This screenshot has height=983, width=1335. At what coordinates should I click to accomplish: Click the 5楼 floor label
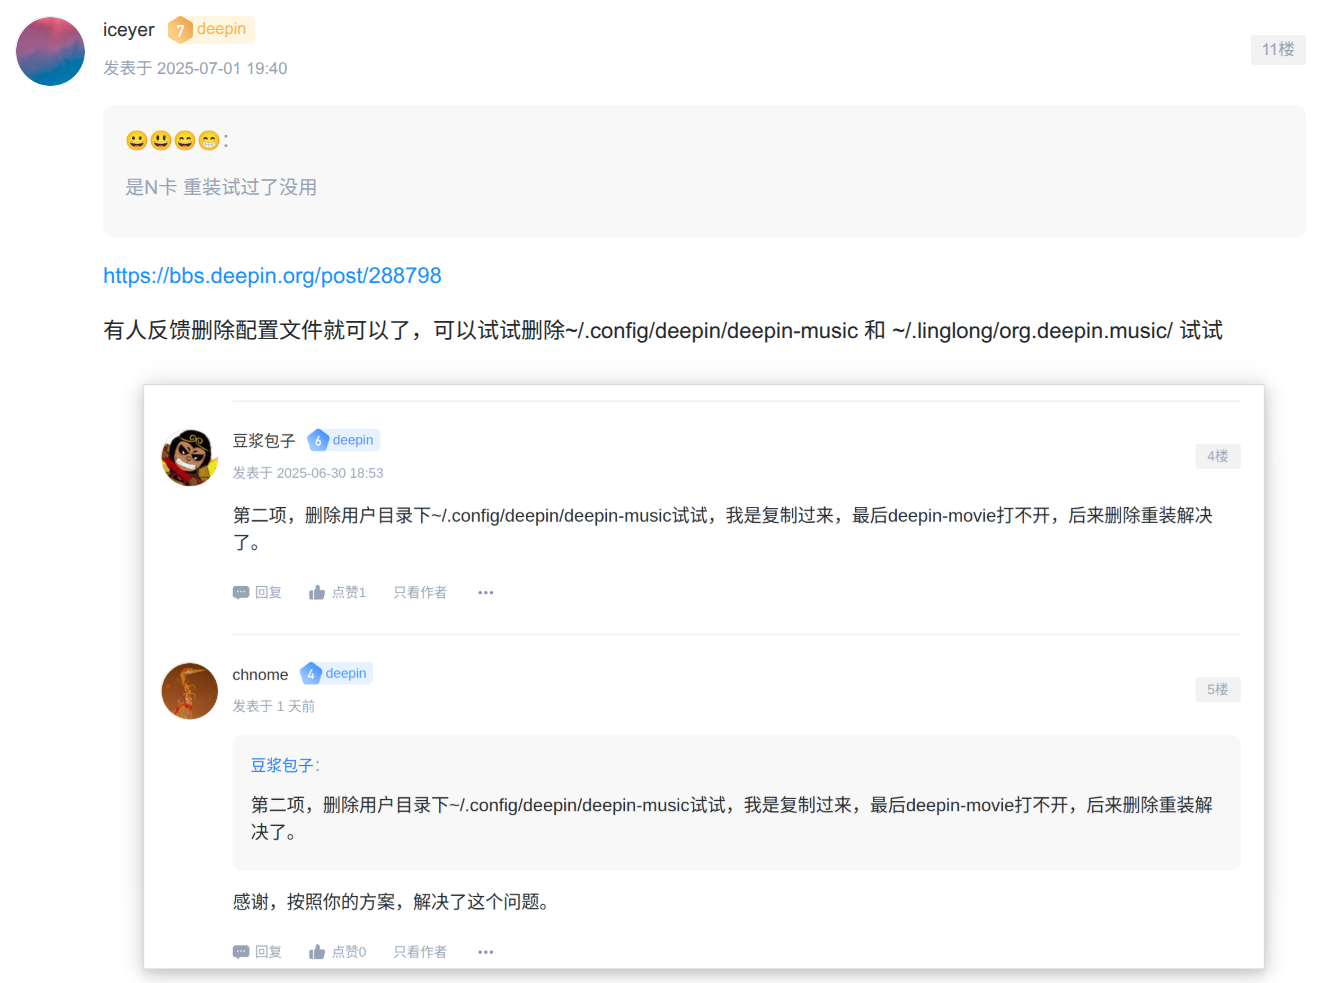click(1218, 689)
